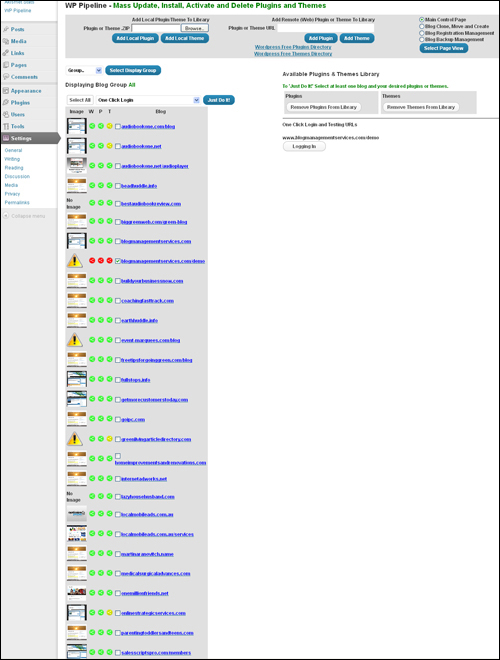
Task: Select Blog Registration Management radio button
Action: (x=421, y=33)
